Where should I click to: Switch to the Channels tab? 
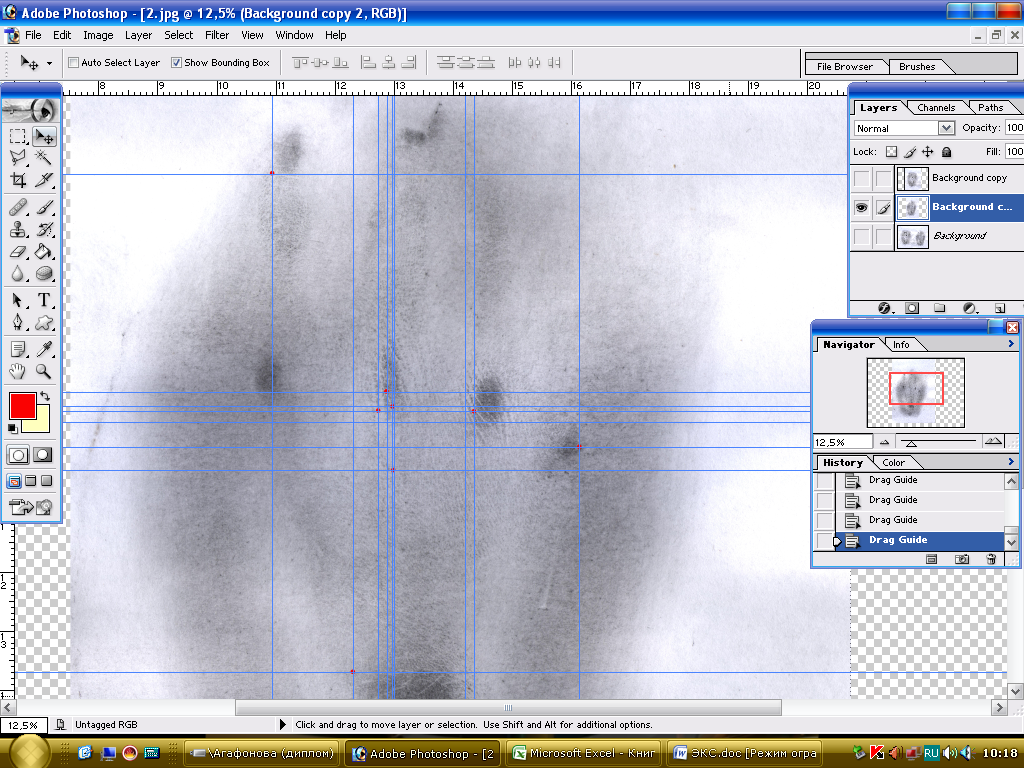[x=936, y=108]
